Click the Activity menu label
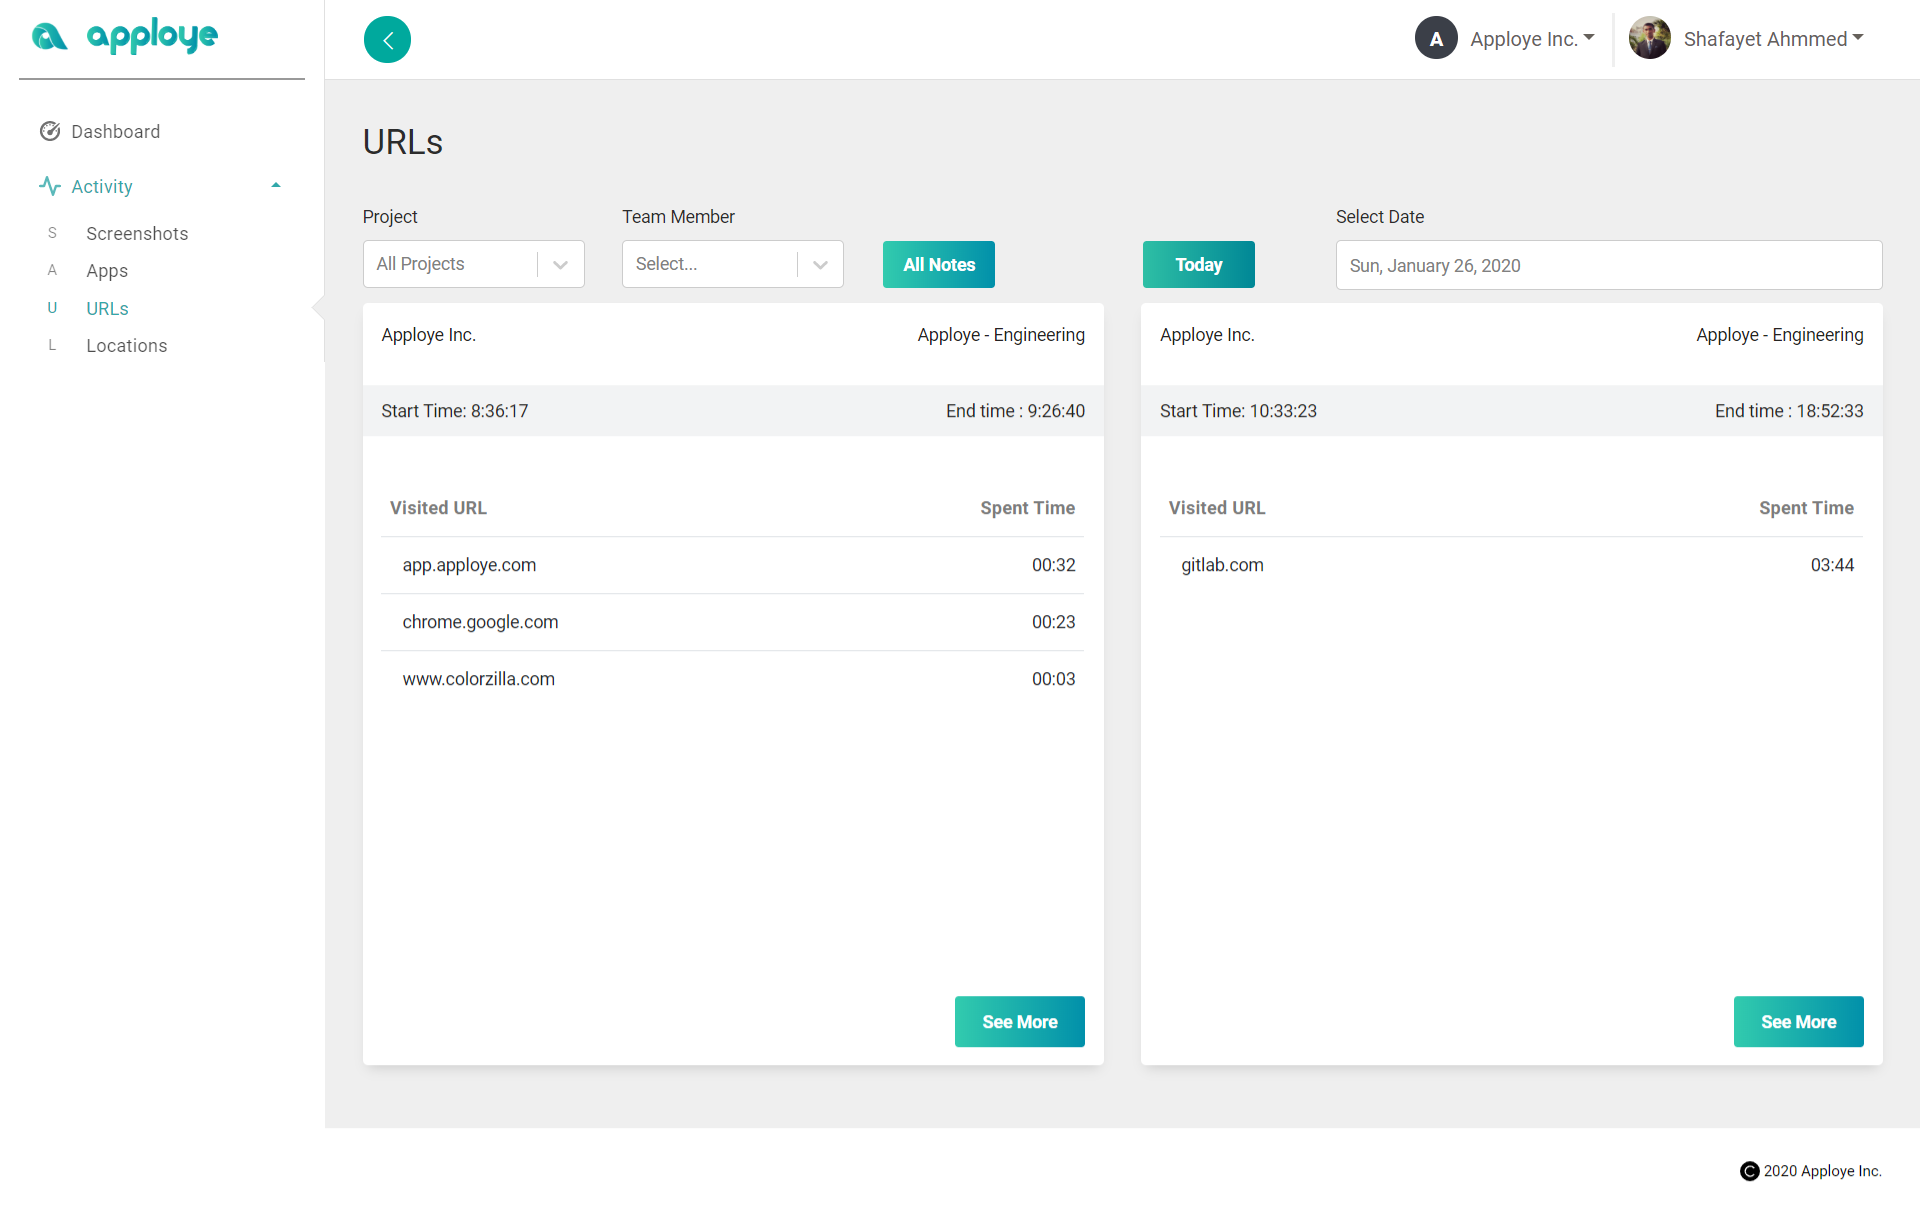1920x1215 pixels. pyautogui.click(x=102, y=187)
